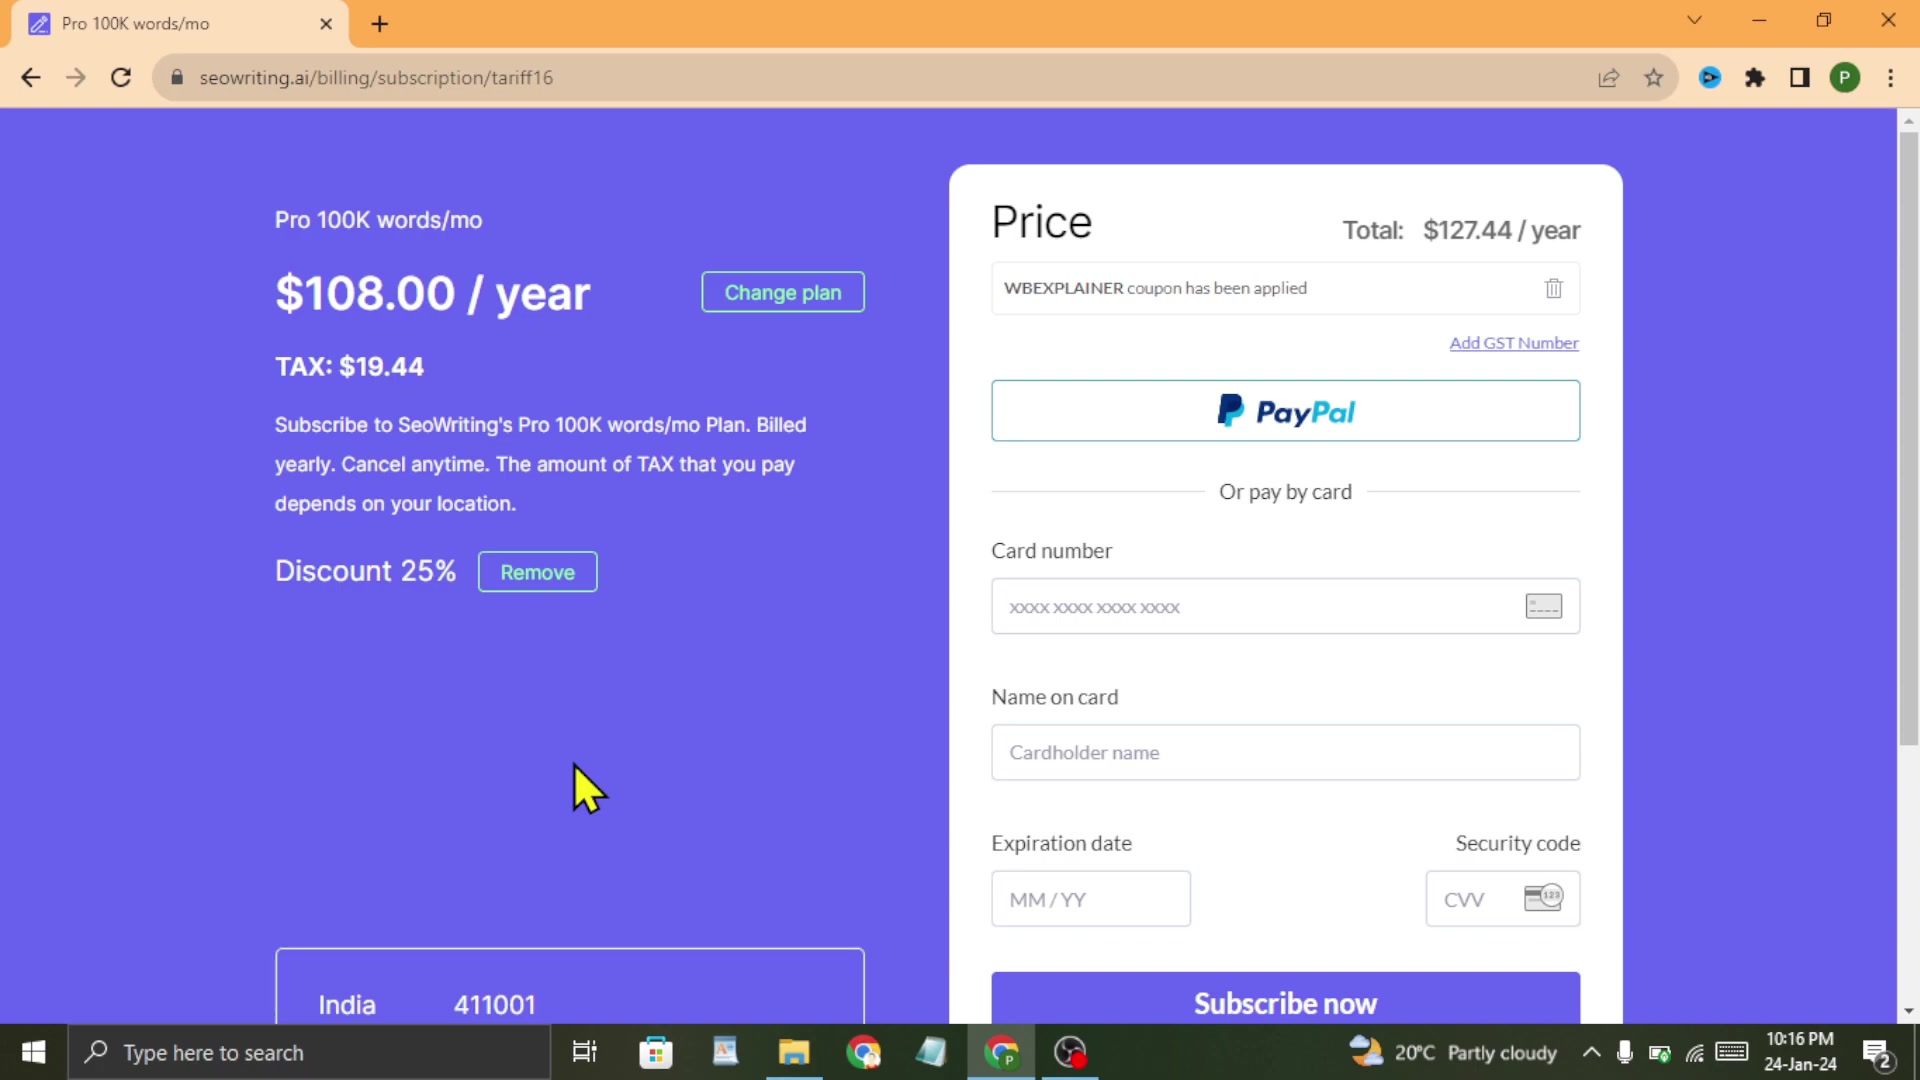1920x1080 pixels.
Task: Click the Change plan button
Action: 783,292
